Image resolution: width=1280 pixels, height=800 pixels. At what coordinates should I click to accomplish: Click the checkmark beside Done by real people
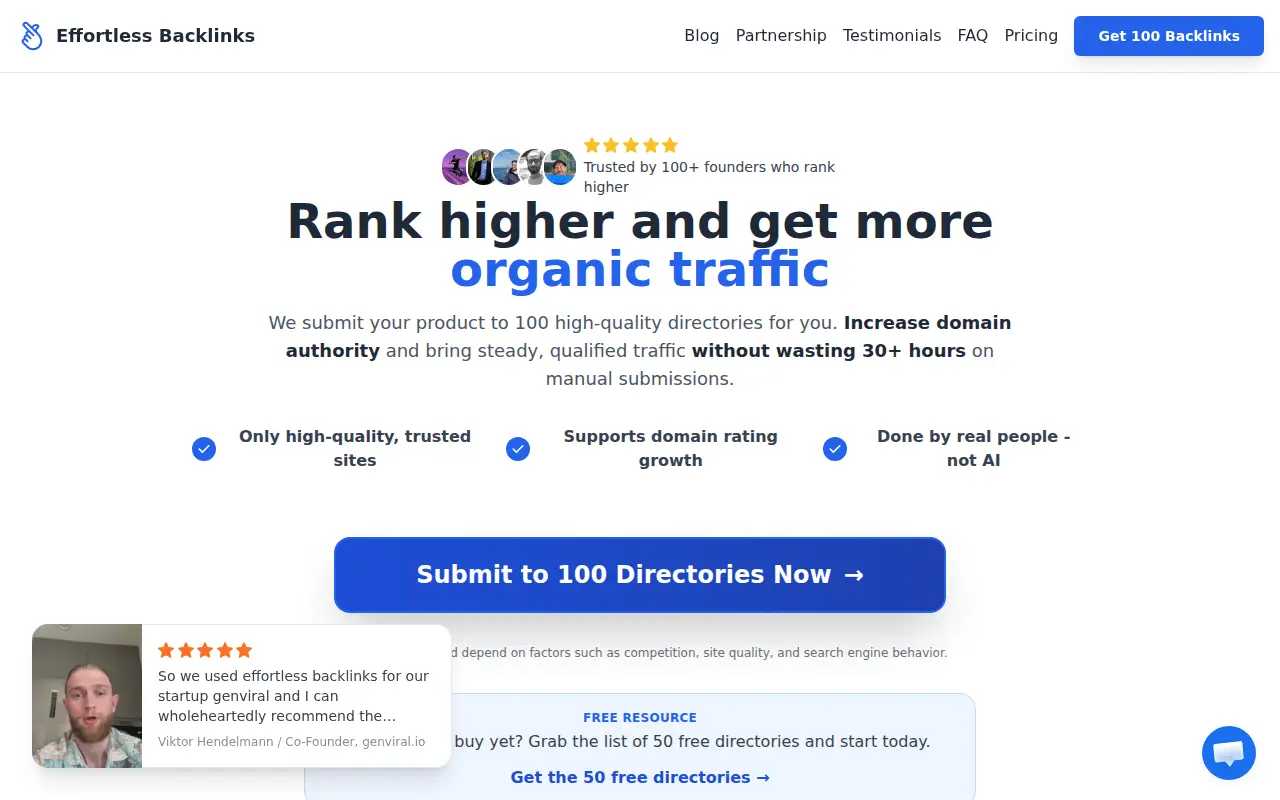point(835,449)
